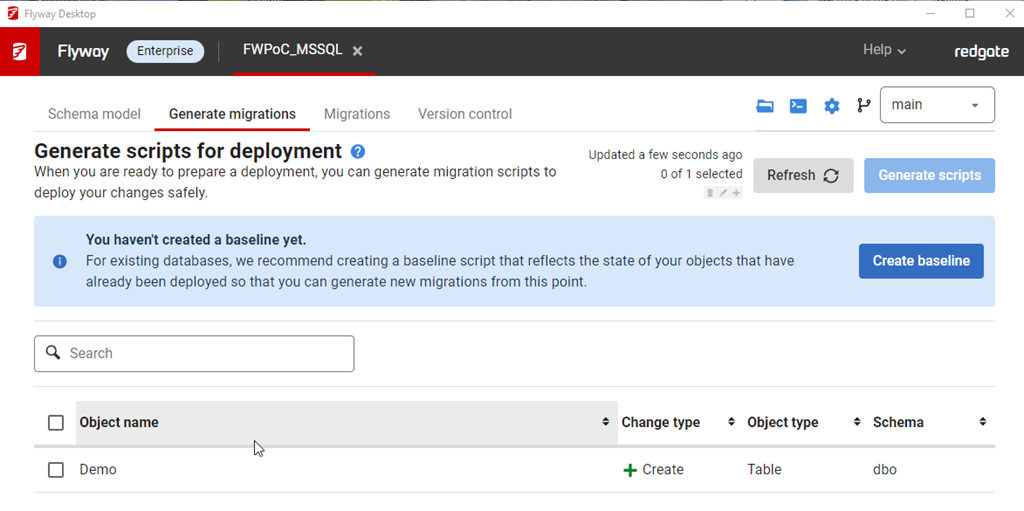Click the red Flyway logo icon

coord(20,52)
